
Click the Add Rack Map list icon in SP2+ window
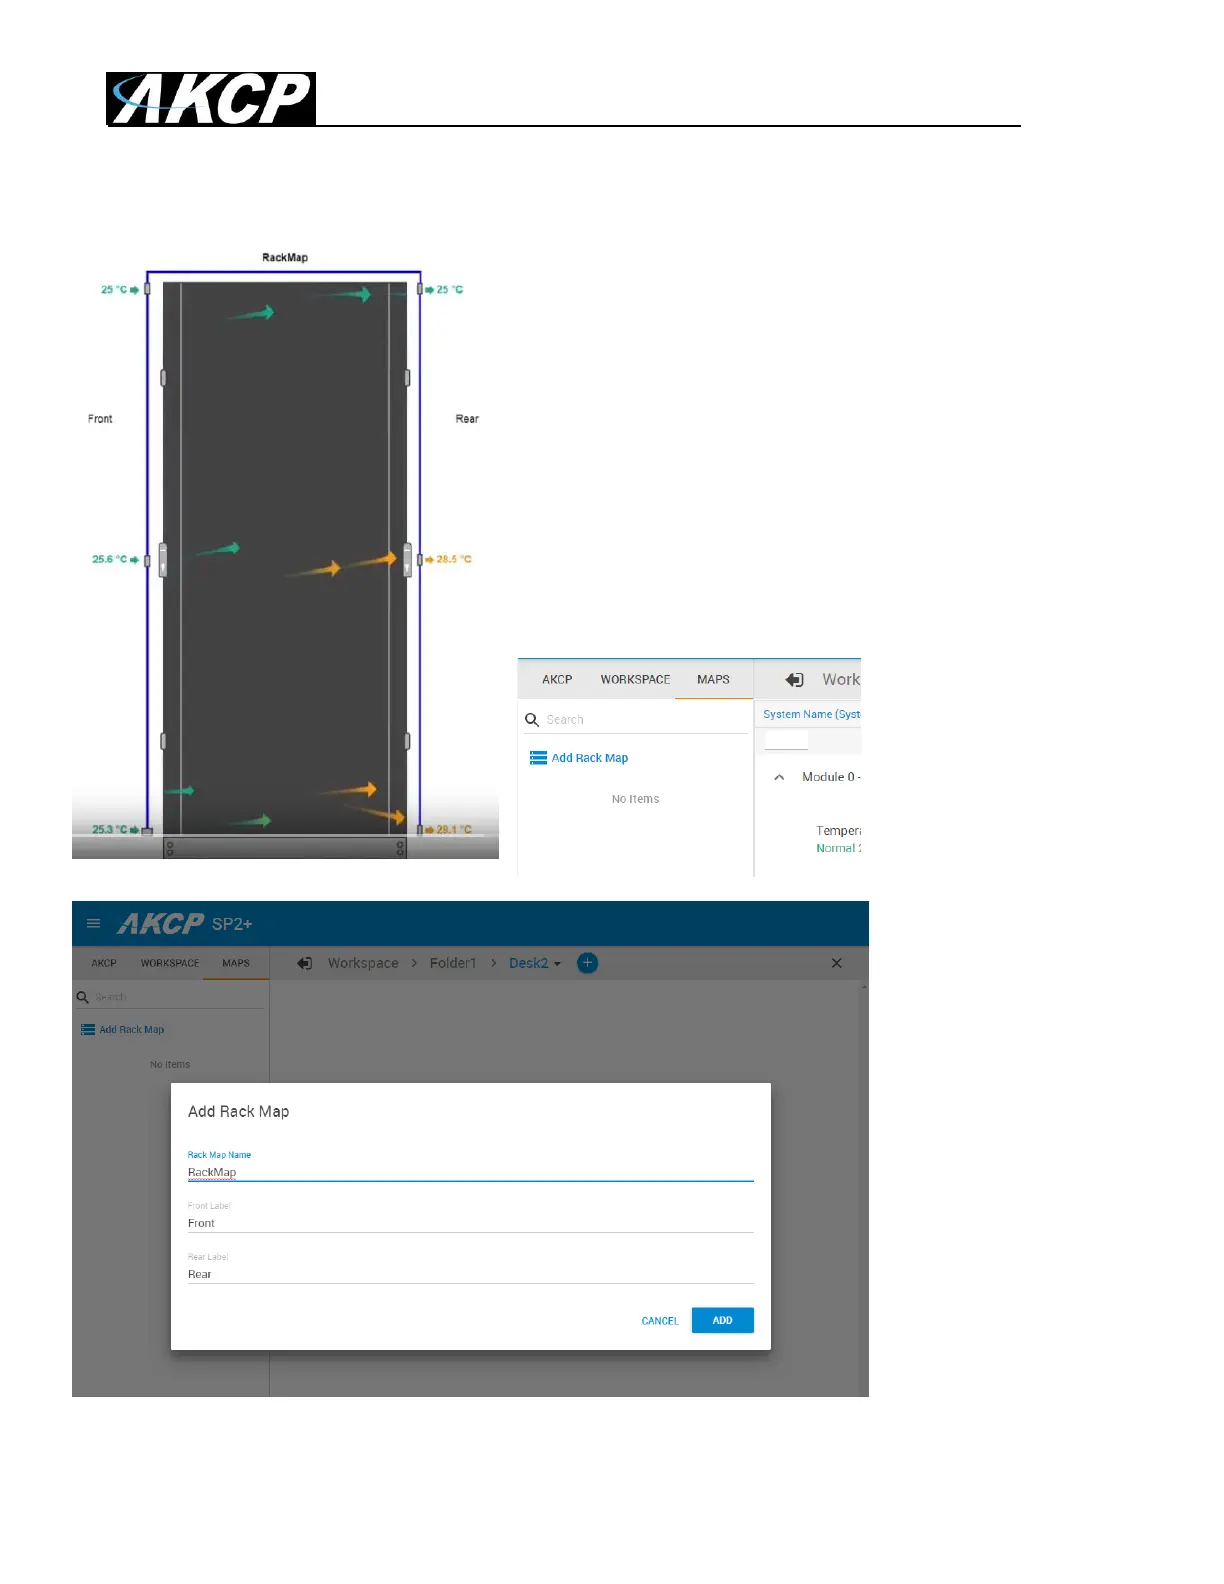(x=88, y=1029)
